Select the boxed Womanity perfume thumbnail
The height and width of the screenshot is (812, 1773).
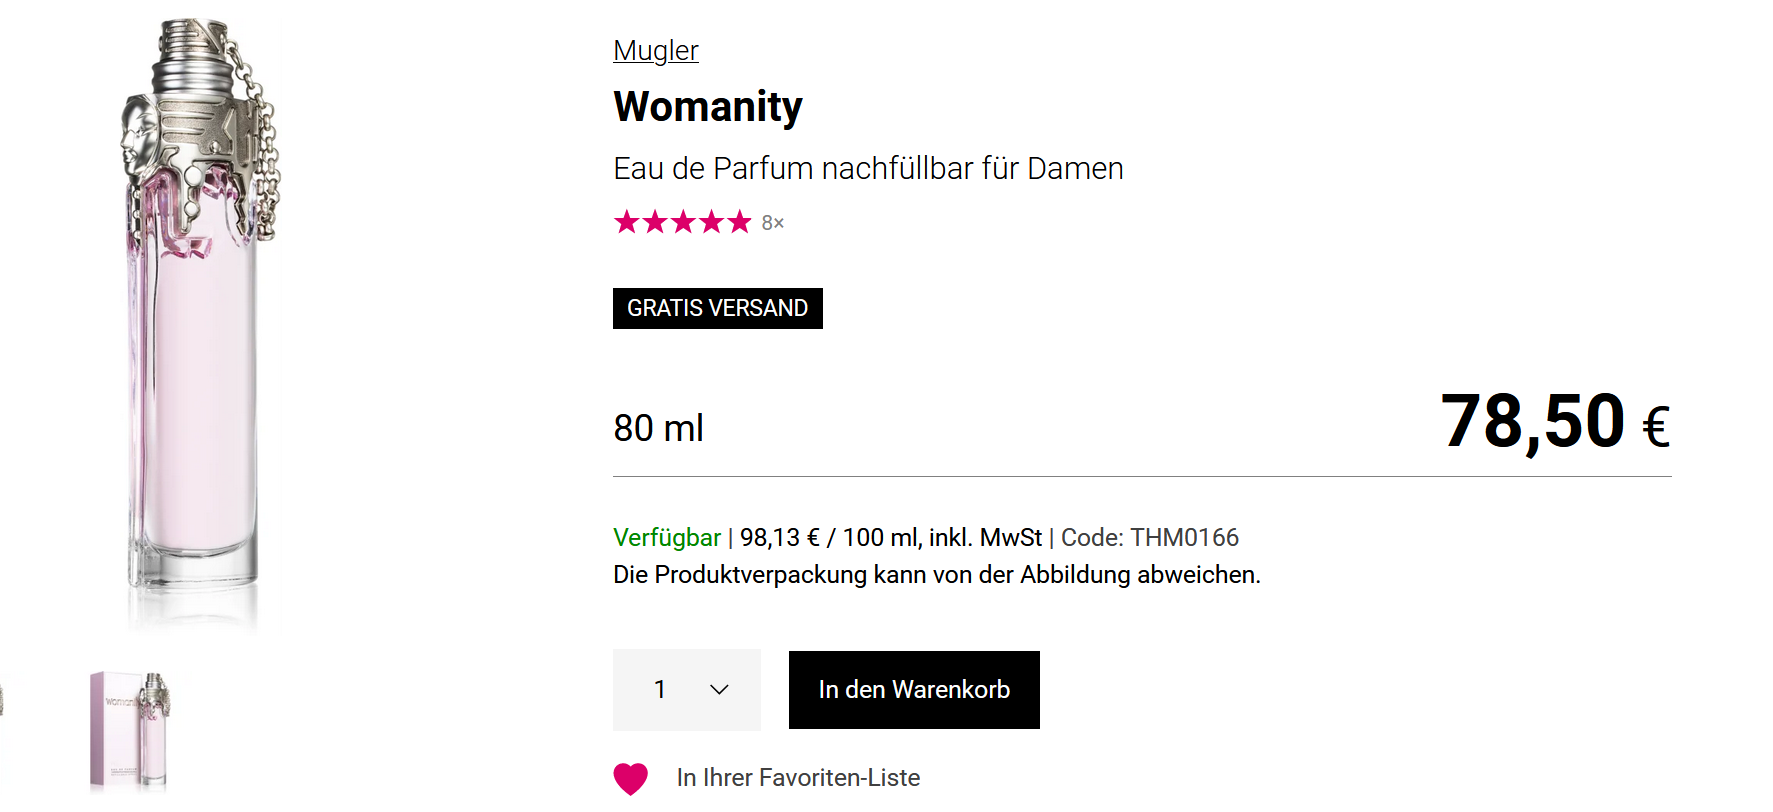[130, 730]
